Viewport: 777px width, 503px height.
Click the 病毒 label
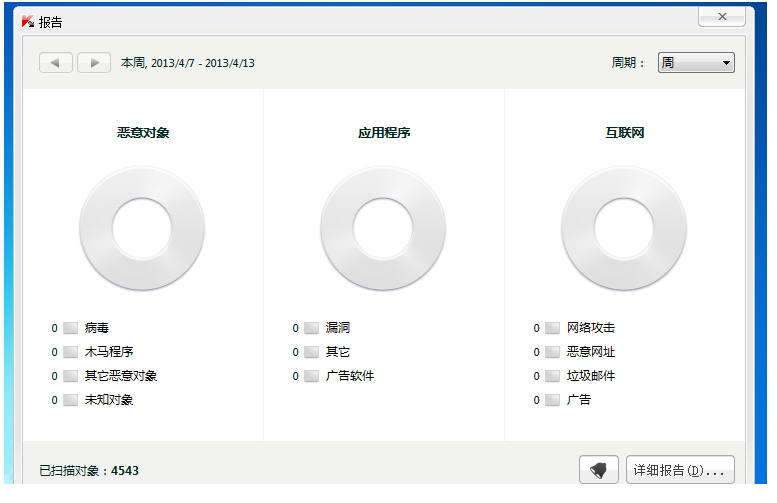click(97, 328)
